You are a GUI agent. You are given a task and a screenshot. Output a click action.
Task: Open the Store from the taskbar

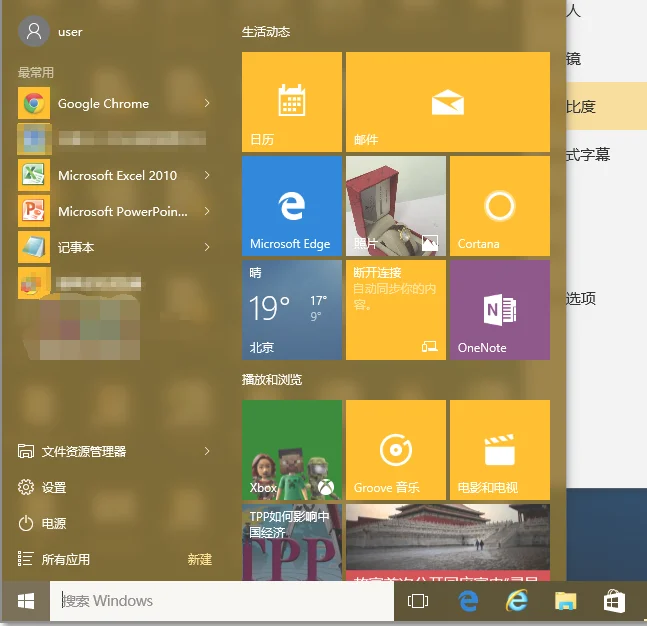(614, 601)
